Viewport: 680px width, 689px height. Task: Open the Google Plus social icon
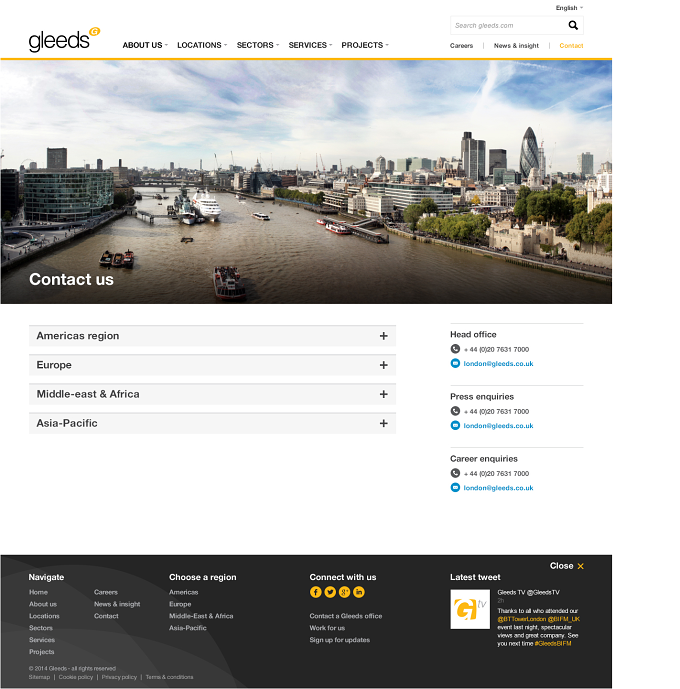tap(344, 592)
